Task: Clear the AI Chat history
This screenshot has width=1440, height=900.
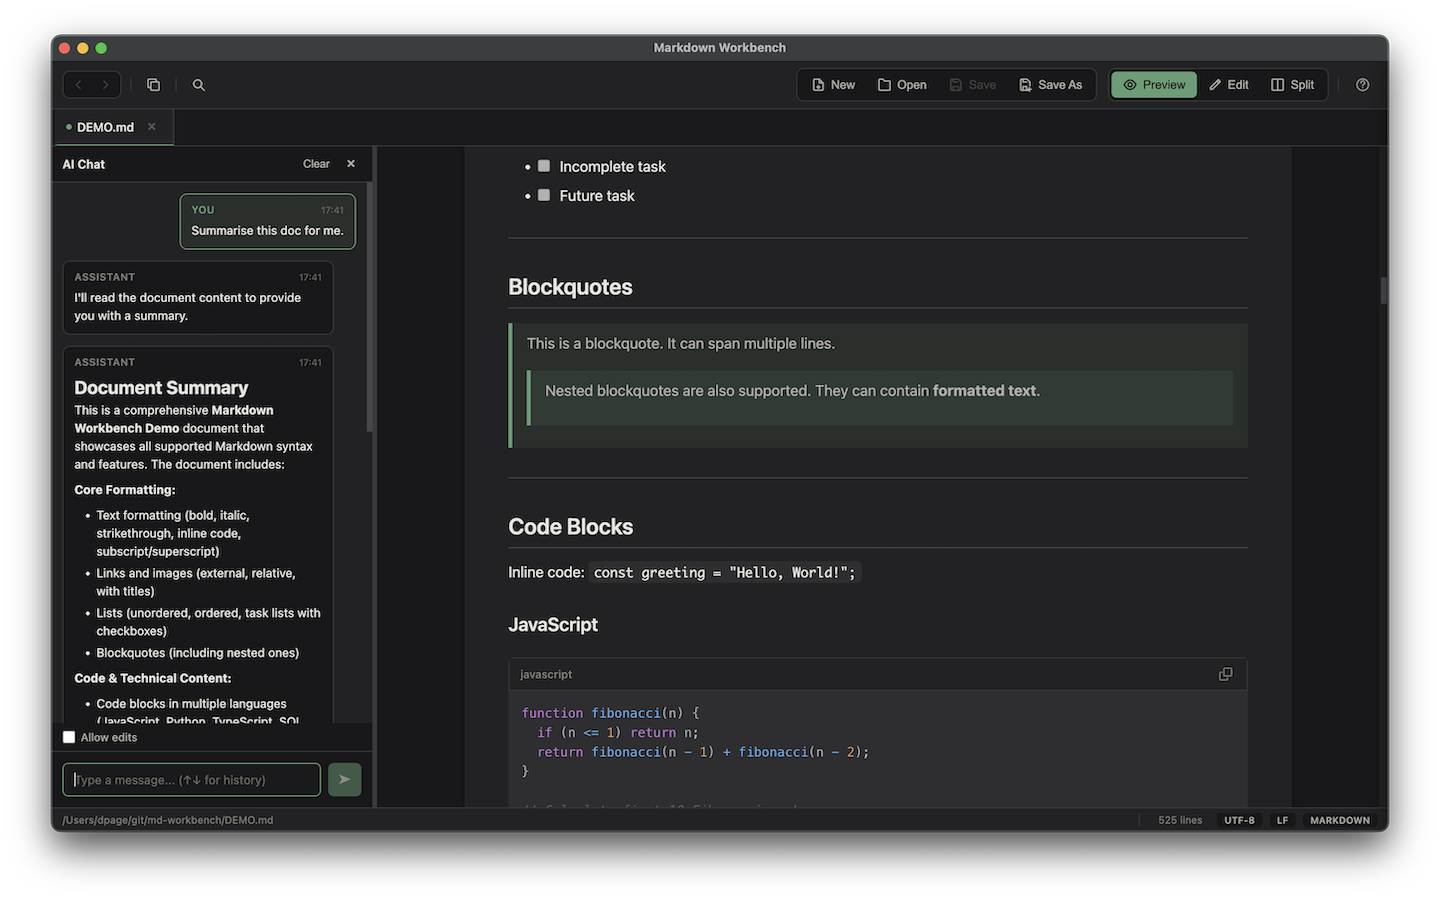Action: [x=316, y=163]
